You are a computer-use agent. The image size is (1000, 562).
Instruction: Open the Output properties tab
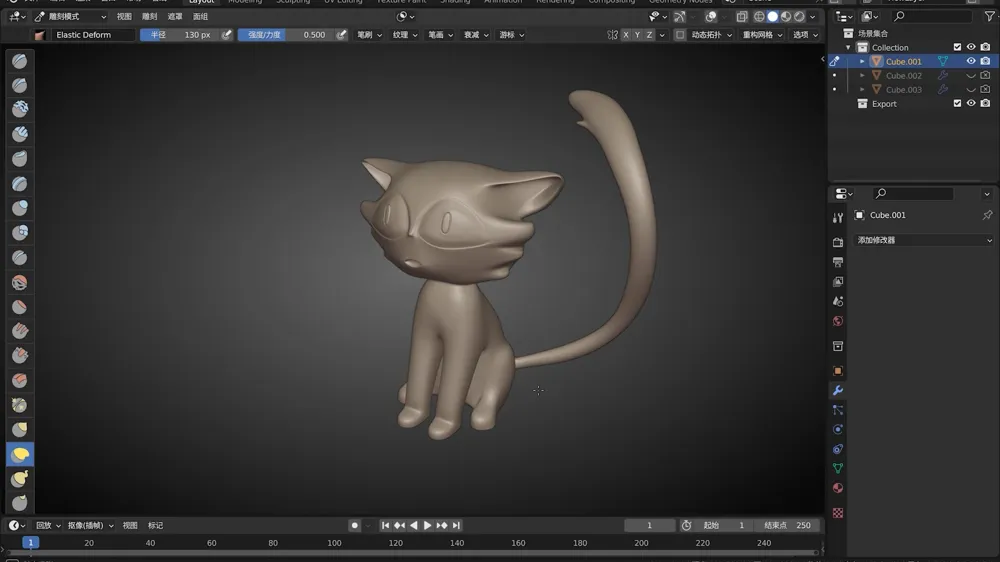point(838,262)
